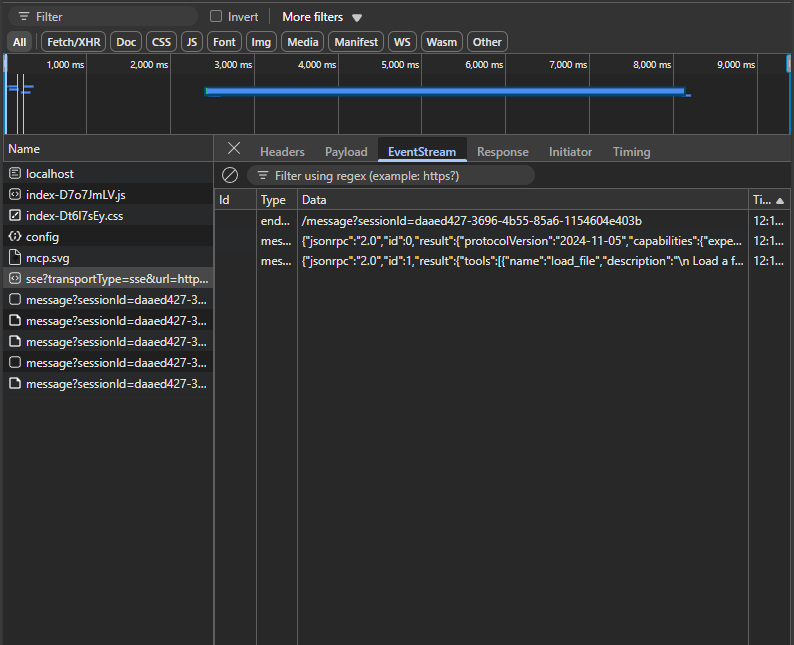Click the clear event stream icon

click(230, 175)
